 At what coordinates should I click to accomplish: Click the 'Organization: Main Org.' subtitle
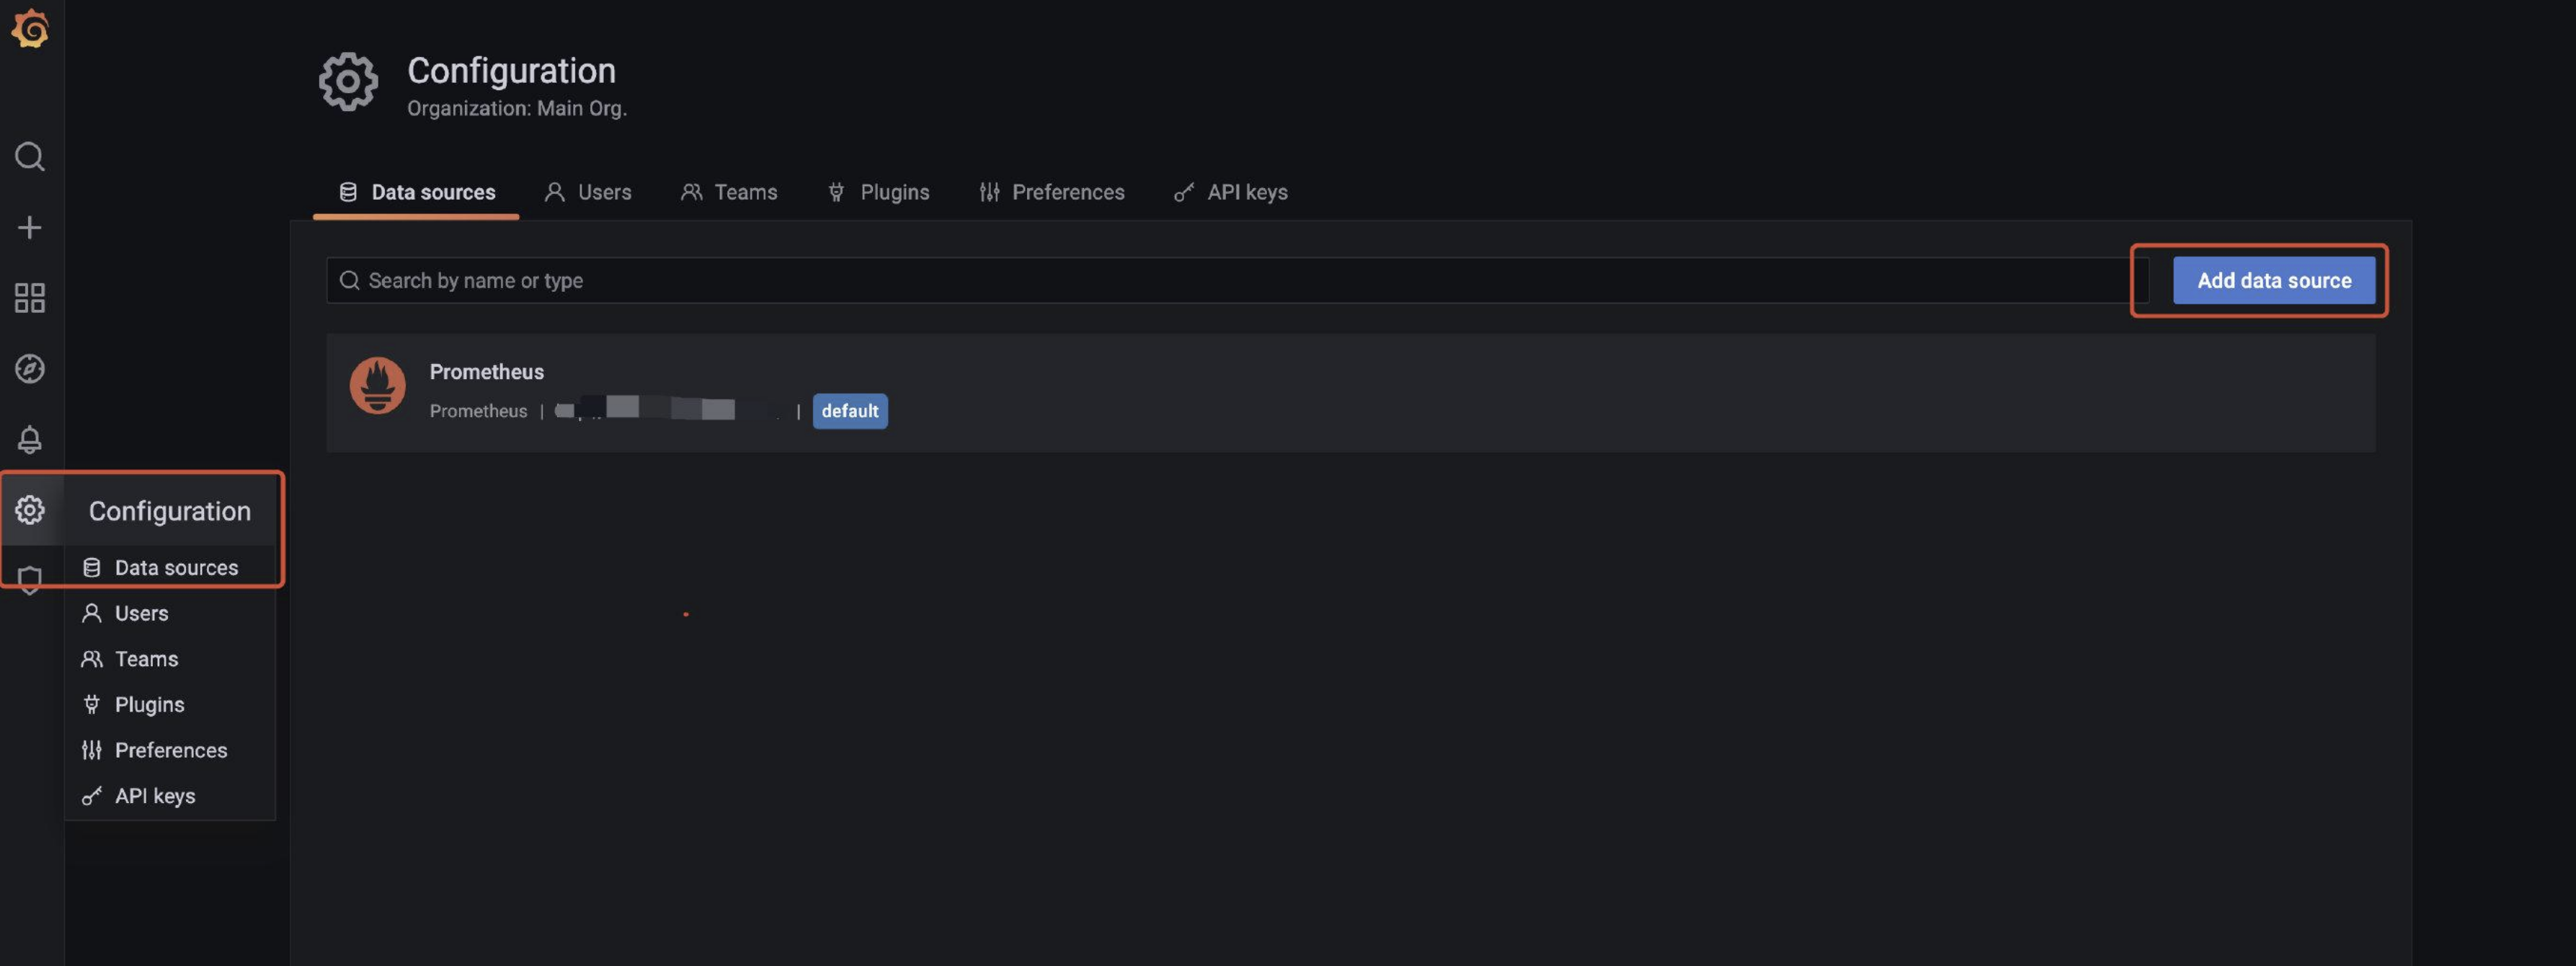[517, 108]
